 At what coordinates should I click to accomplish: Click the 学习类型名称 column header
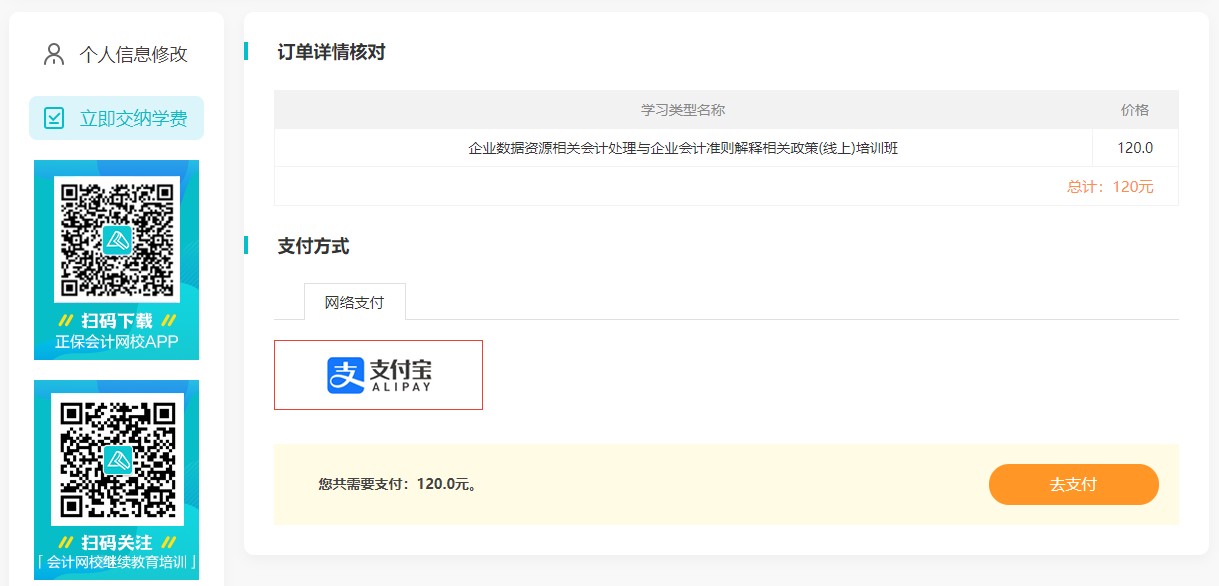pos(683,110)
